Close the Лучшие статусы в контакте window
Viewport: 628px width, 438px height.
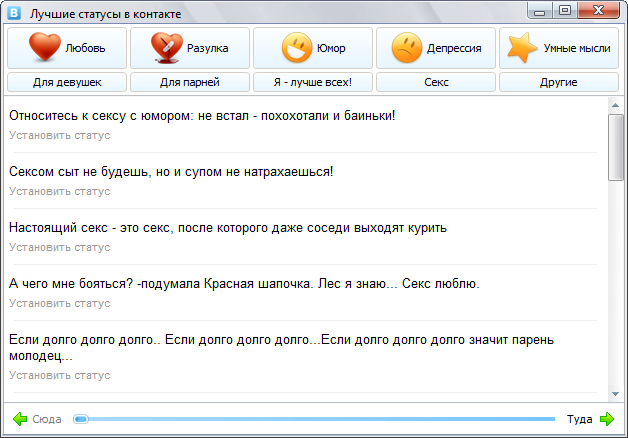coord(599,11)
